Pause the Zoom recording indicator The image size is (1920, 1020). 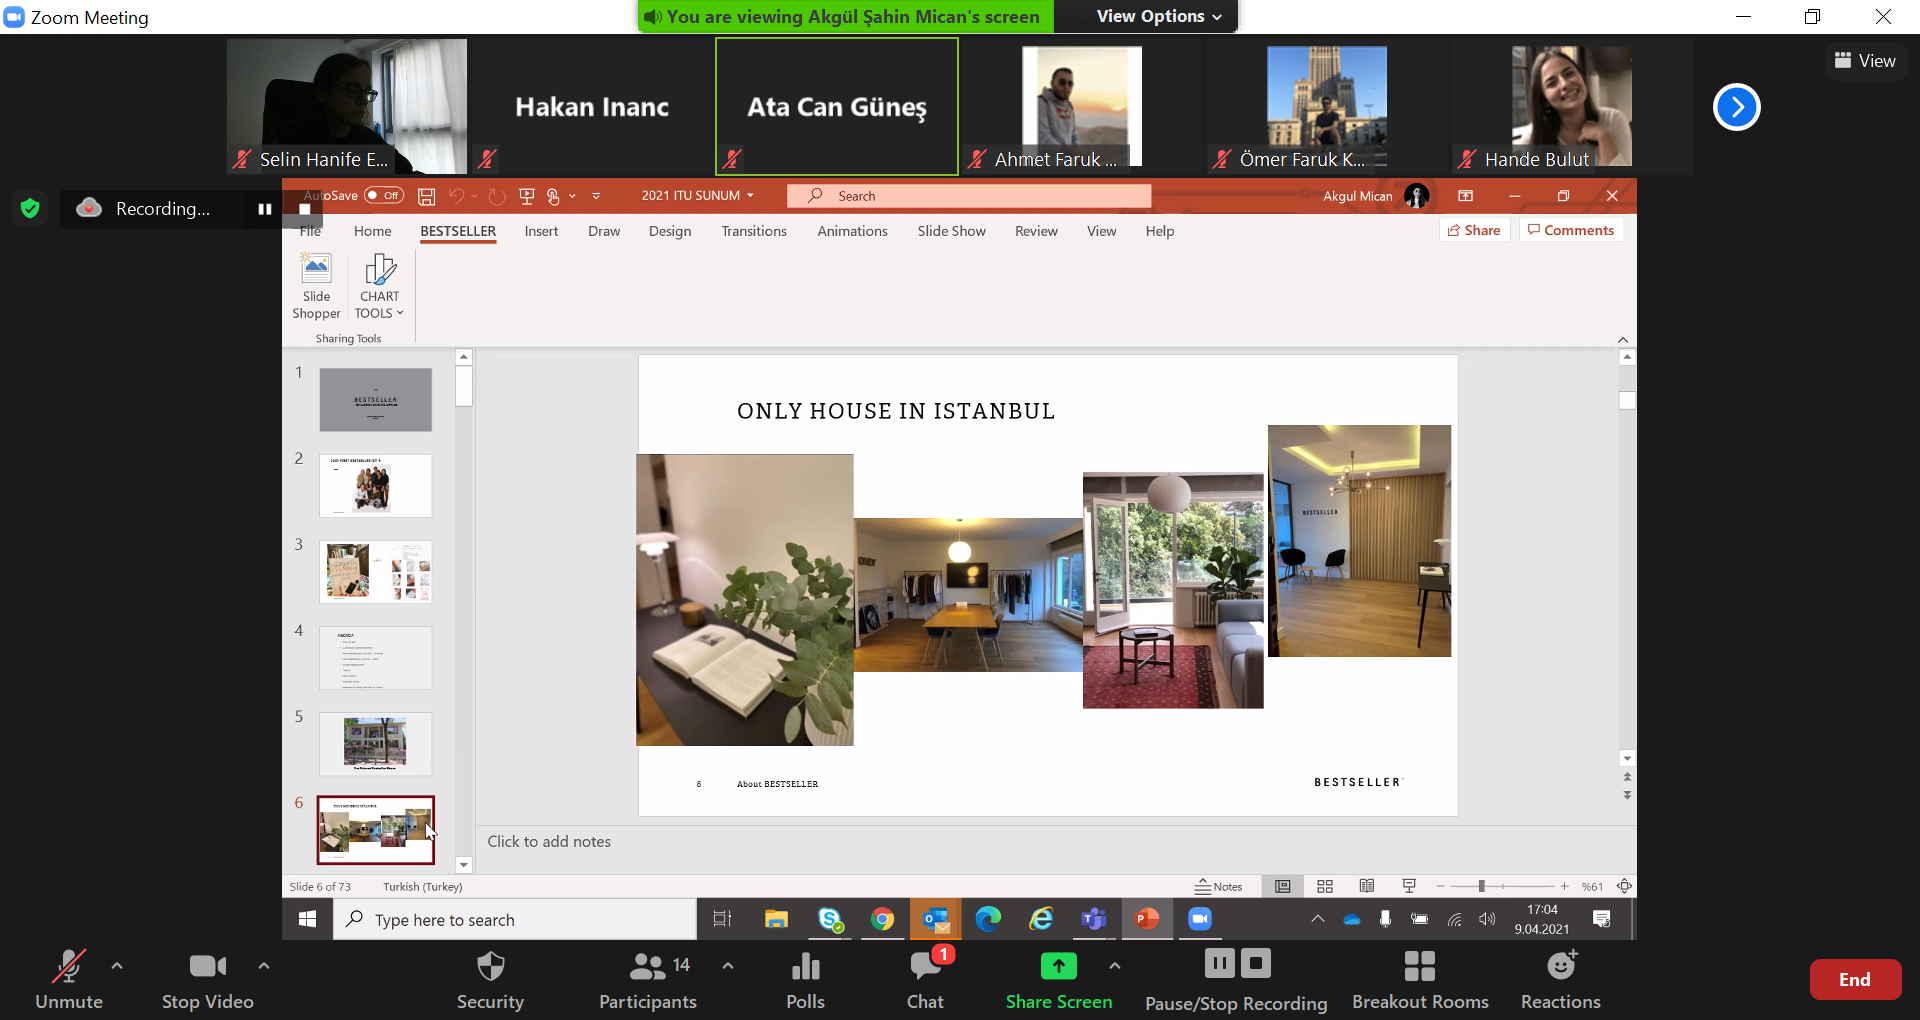click(265, 209)
